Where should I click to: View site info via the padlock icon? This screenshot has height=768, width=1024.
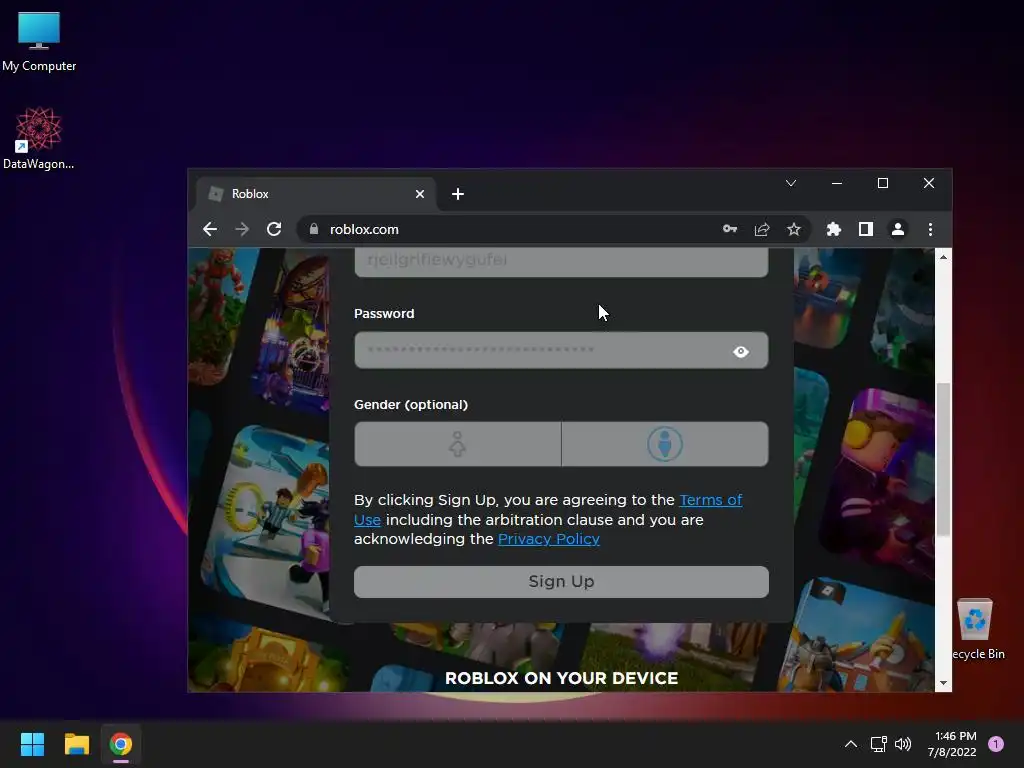click(314, 229)
